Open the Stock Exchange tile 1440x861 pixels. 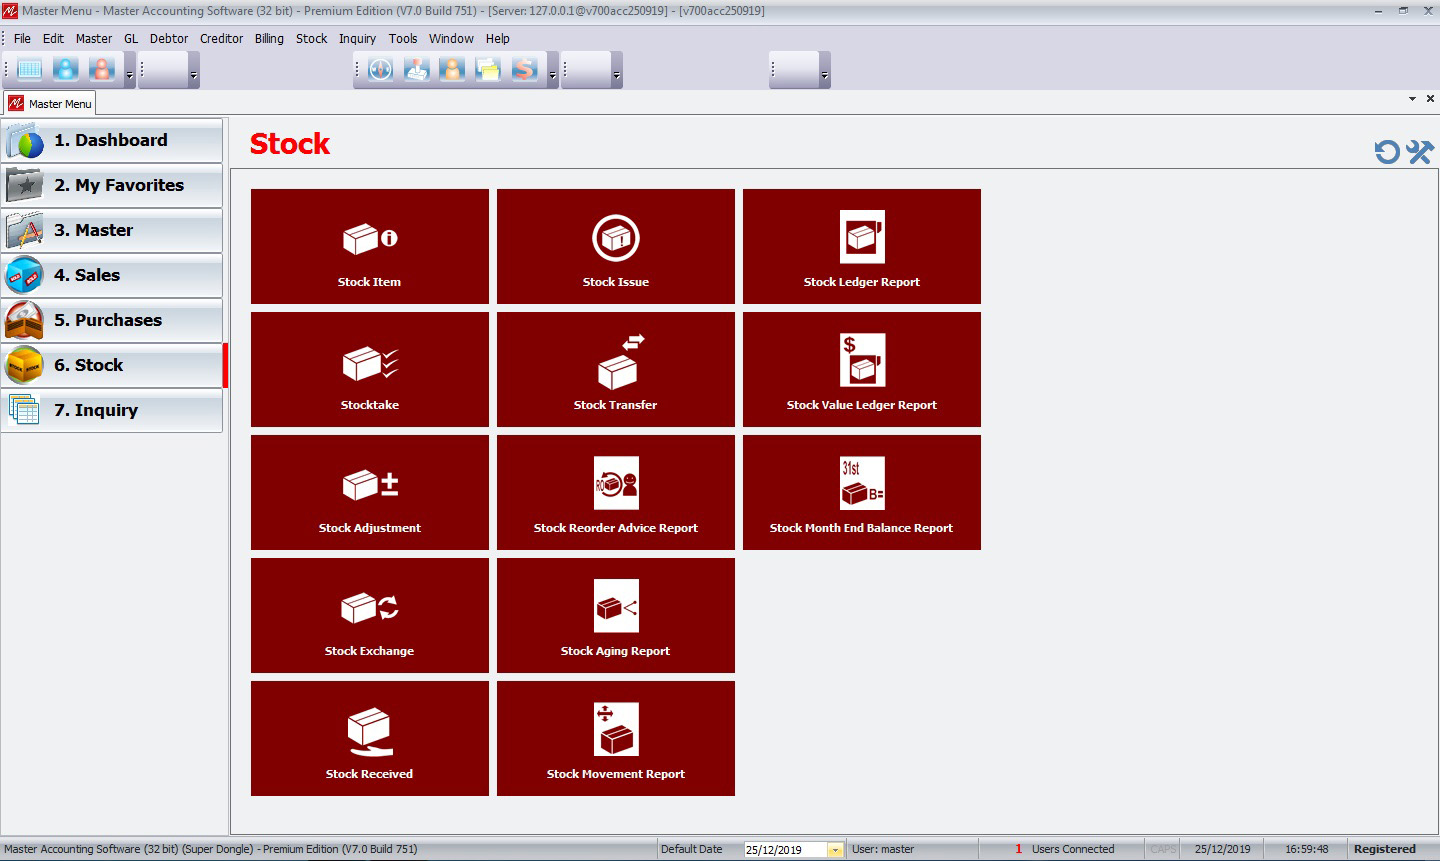click(370, 615)
